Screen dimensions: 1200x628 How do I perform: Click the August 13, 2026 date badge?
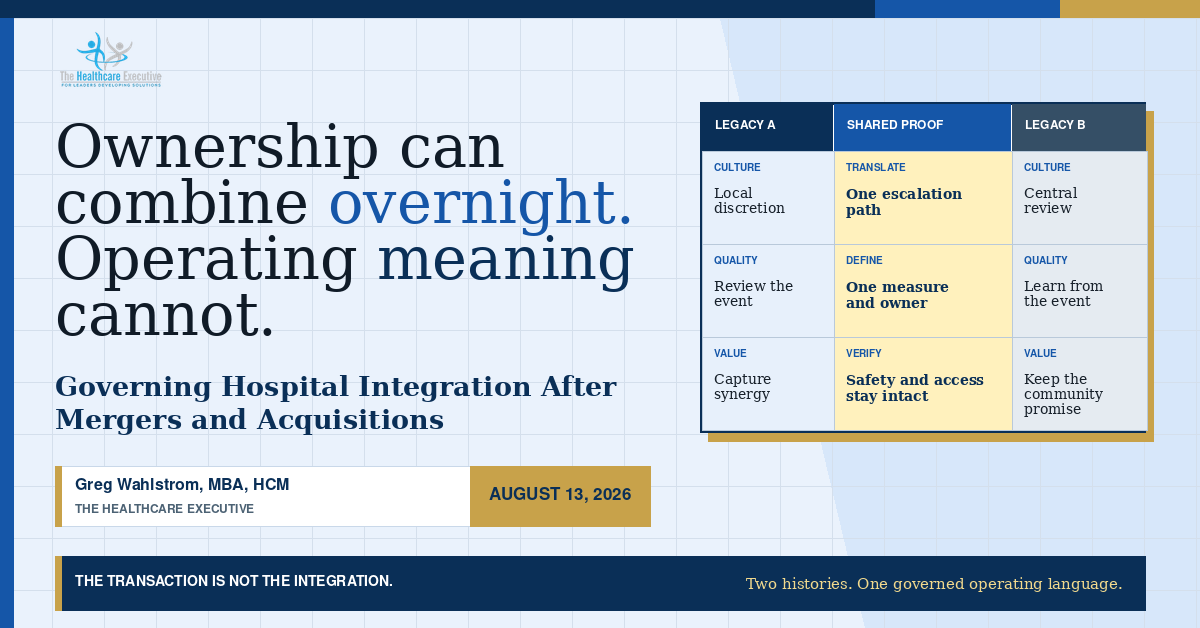560,496
